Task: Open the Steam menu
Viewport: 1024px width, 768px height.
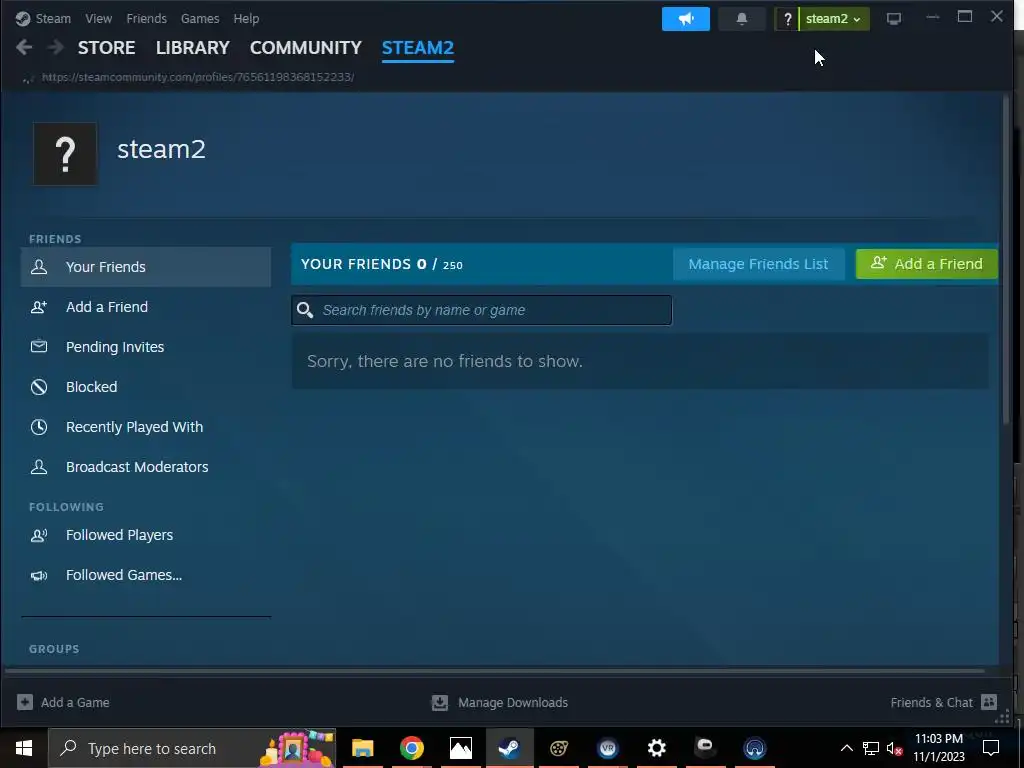Action: click(53, 19)
